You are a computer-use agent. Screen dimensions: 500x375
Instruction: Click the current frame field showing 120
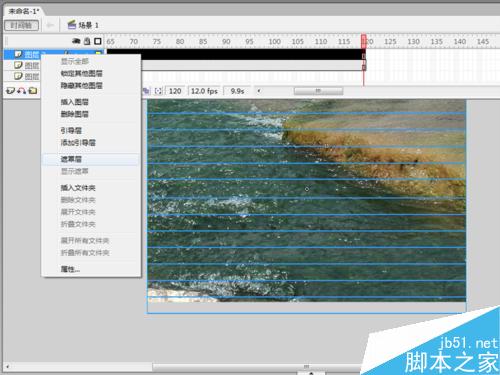pos(176,91)
